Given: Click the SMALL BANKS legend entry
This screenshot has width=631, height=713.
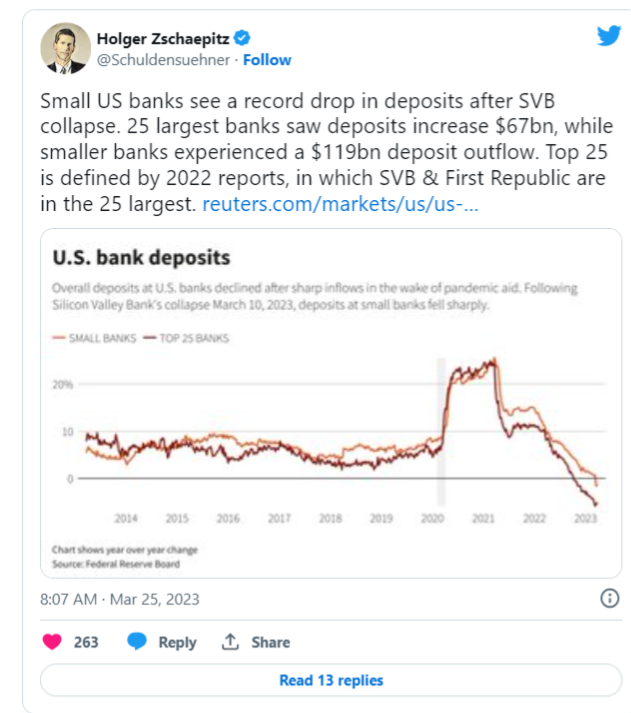Looking at the screenshot, I should pos(94,338).
